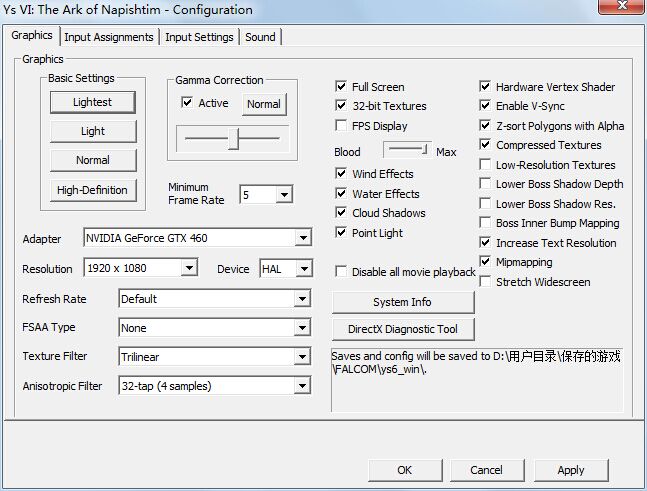
Task: Toggle Enable V-Sync checkbox
Action: pos(486,106)
